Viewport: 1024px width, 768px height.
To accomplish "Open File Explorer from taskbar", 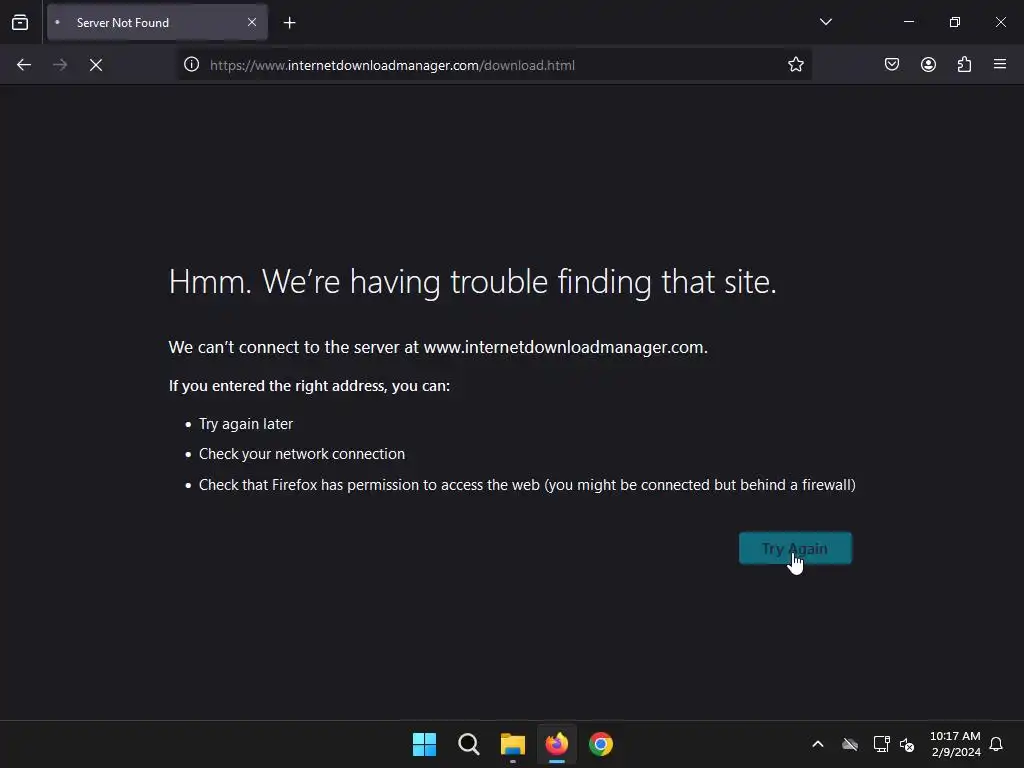I will point(513,744).
